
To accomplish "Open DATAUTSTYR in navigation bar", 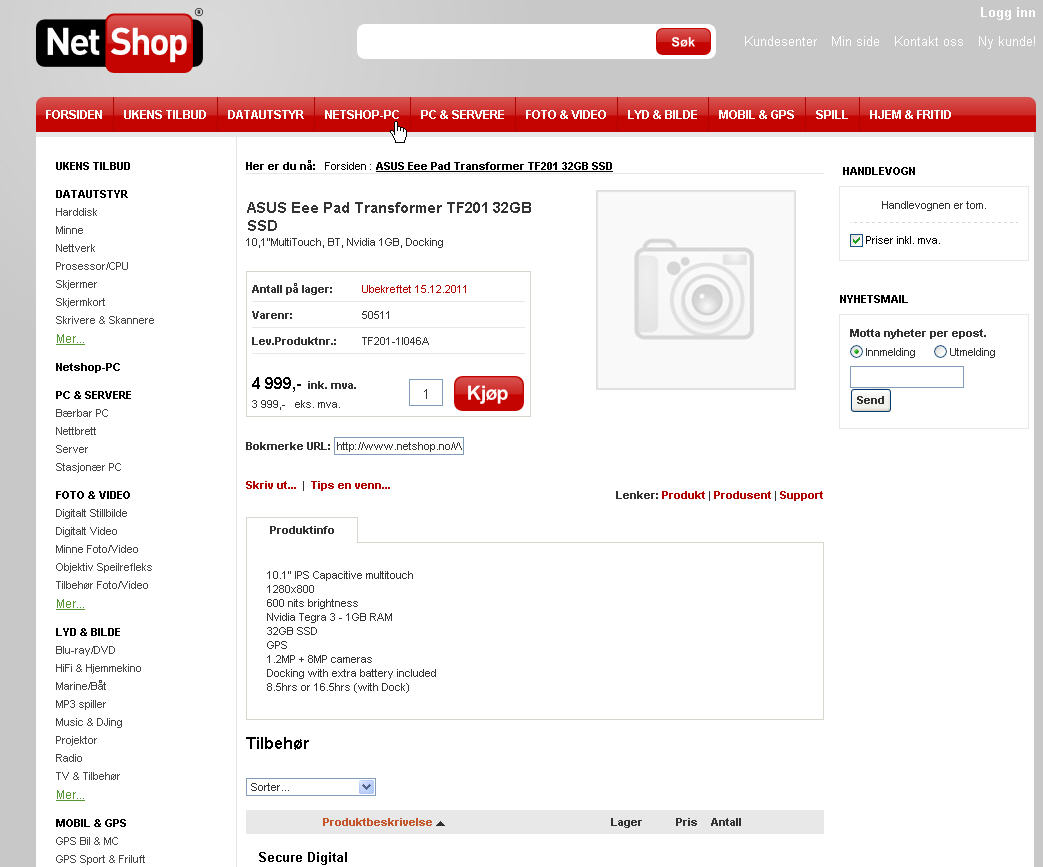I will [x=265, y=114].
